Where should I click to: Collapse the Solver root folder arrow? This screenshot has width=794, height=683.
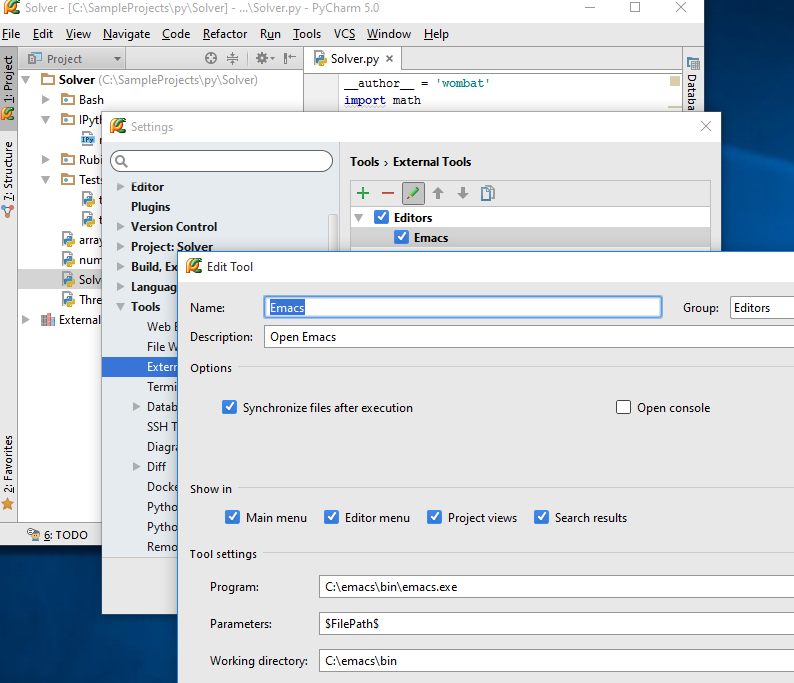[26, 79]
